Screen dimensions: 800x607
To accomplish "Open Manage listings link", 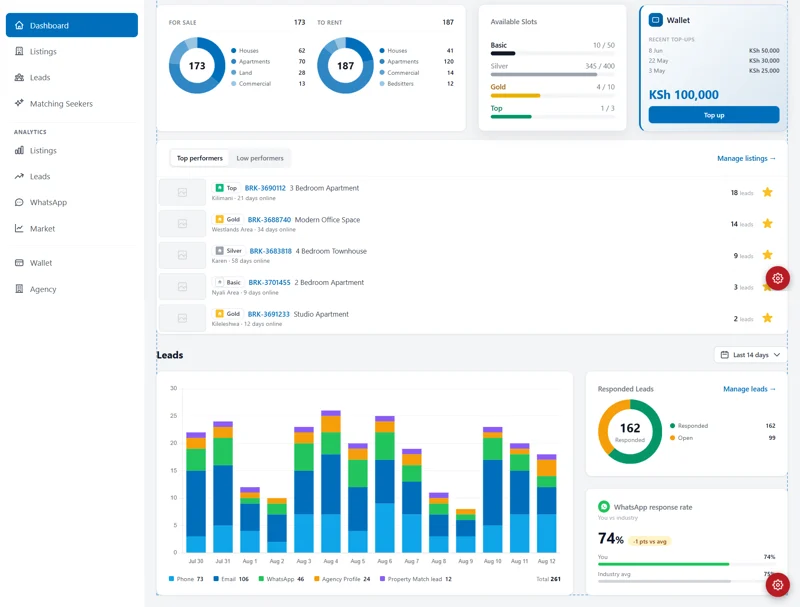I will point(746,158).
